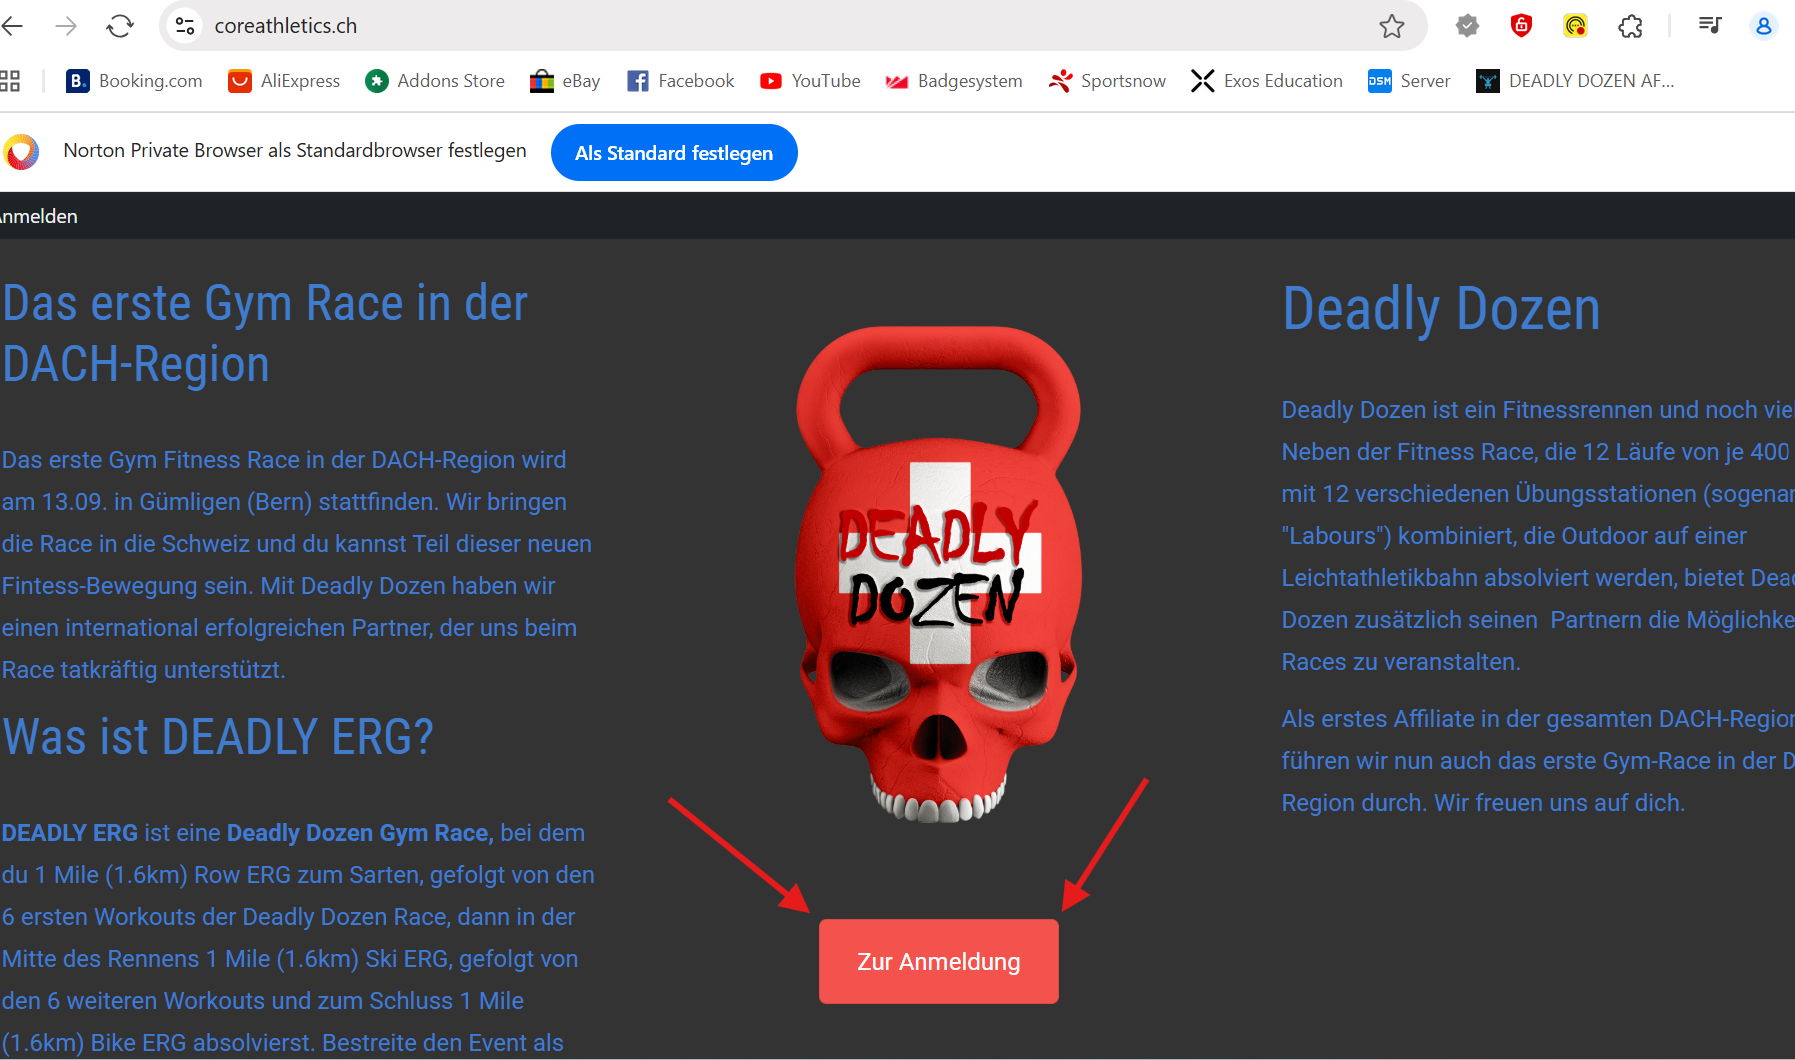
Task: Open the red shield lock extension icon
Action: 1521,26
